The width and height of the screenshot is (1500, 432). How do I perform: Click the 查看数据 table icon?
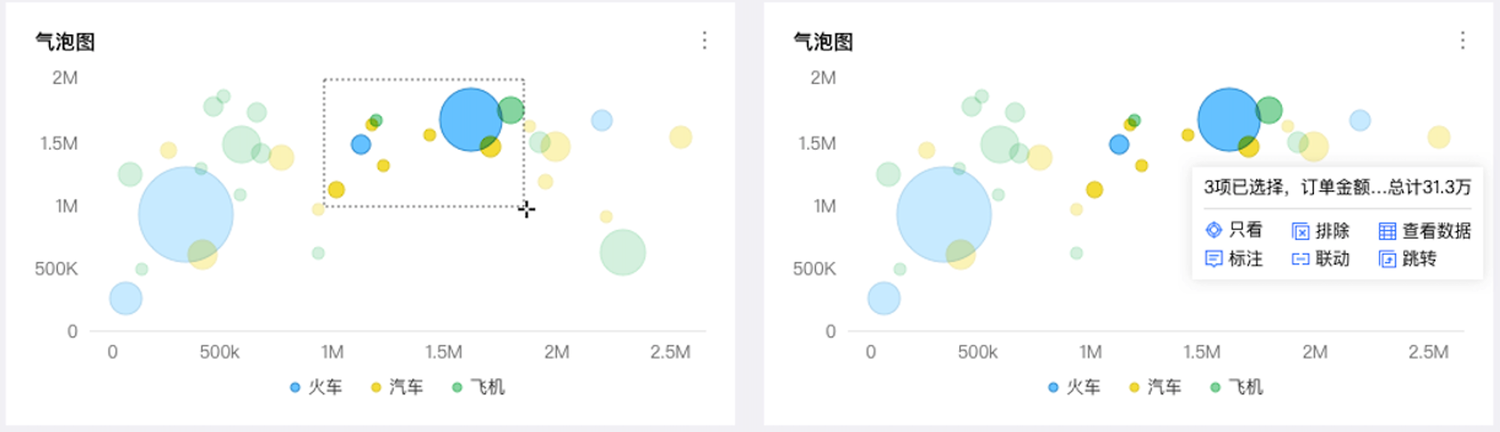tap(1387, 231)
